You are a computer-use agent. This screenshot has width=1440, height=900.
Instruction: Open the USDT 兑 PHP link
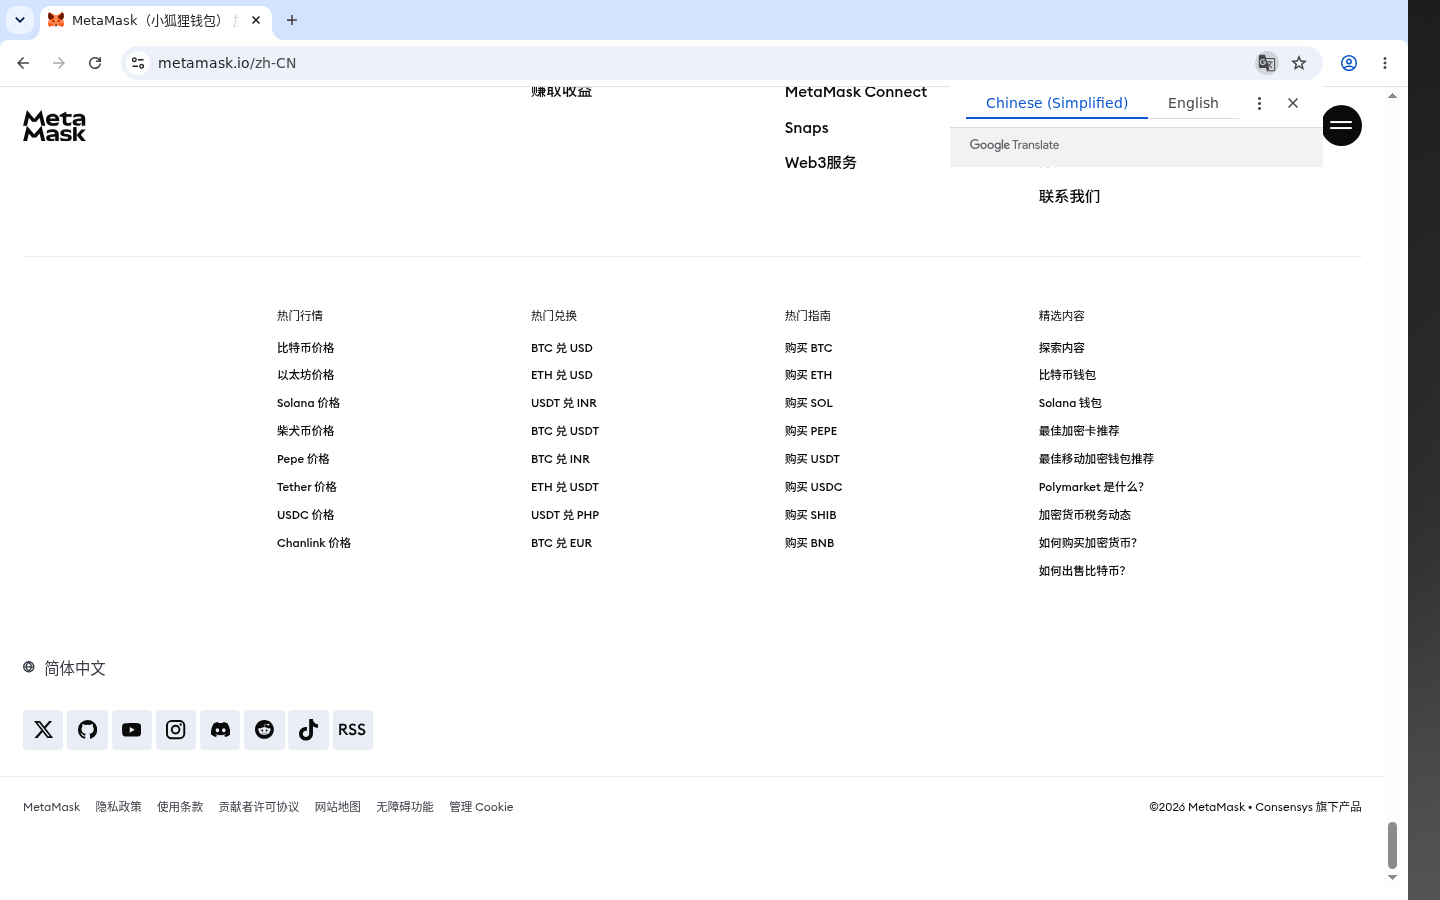point(565,515)
